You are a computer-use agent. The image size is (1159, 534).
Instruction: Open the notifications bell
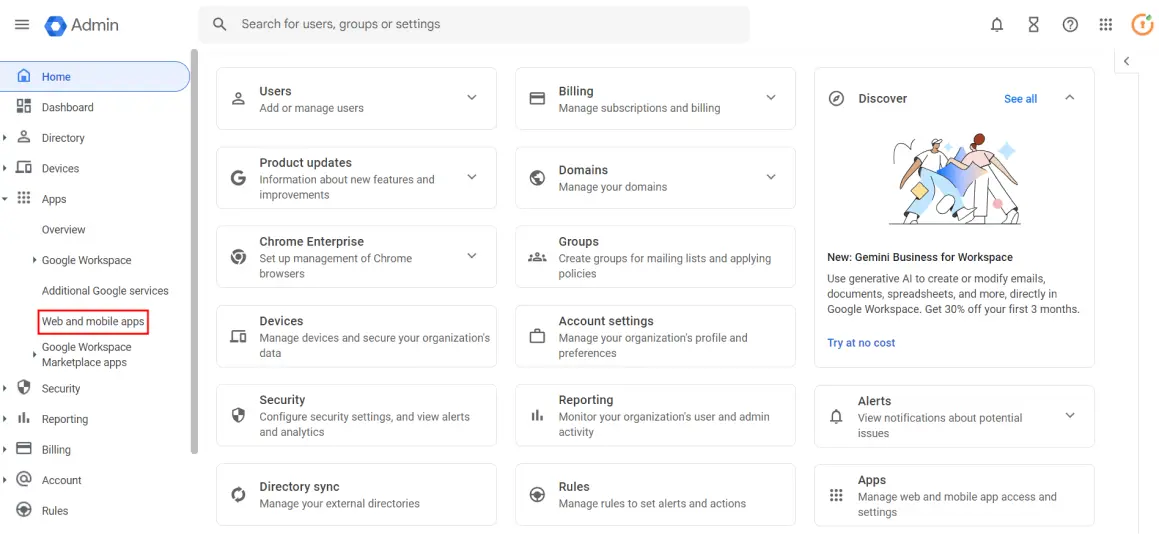tap(997, 24)
